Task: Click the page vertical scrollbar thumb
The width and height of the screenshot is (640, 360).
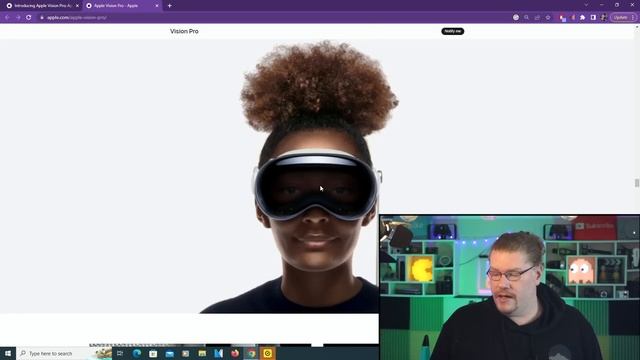Action: 637,183
